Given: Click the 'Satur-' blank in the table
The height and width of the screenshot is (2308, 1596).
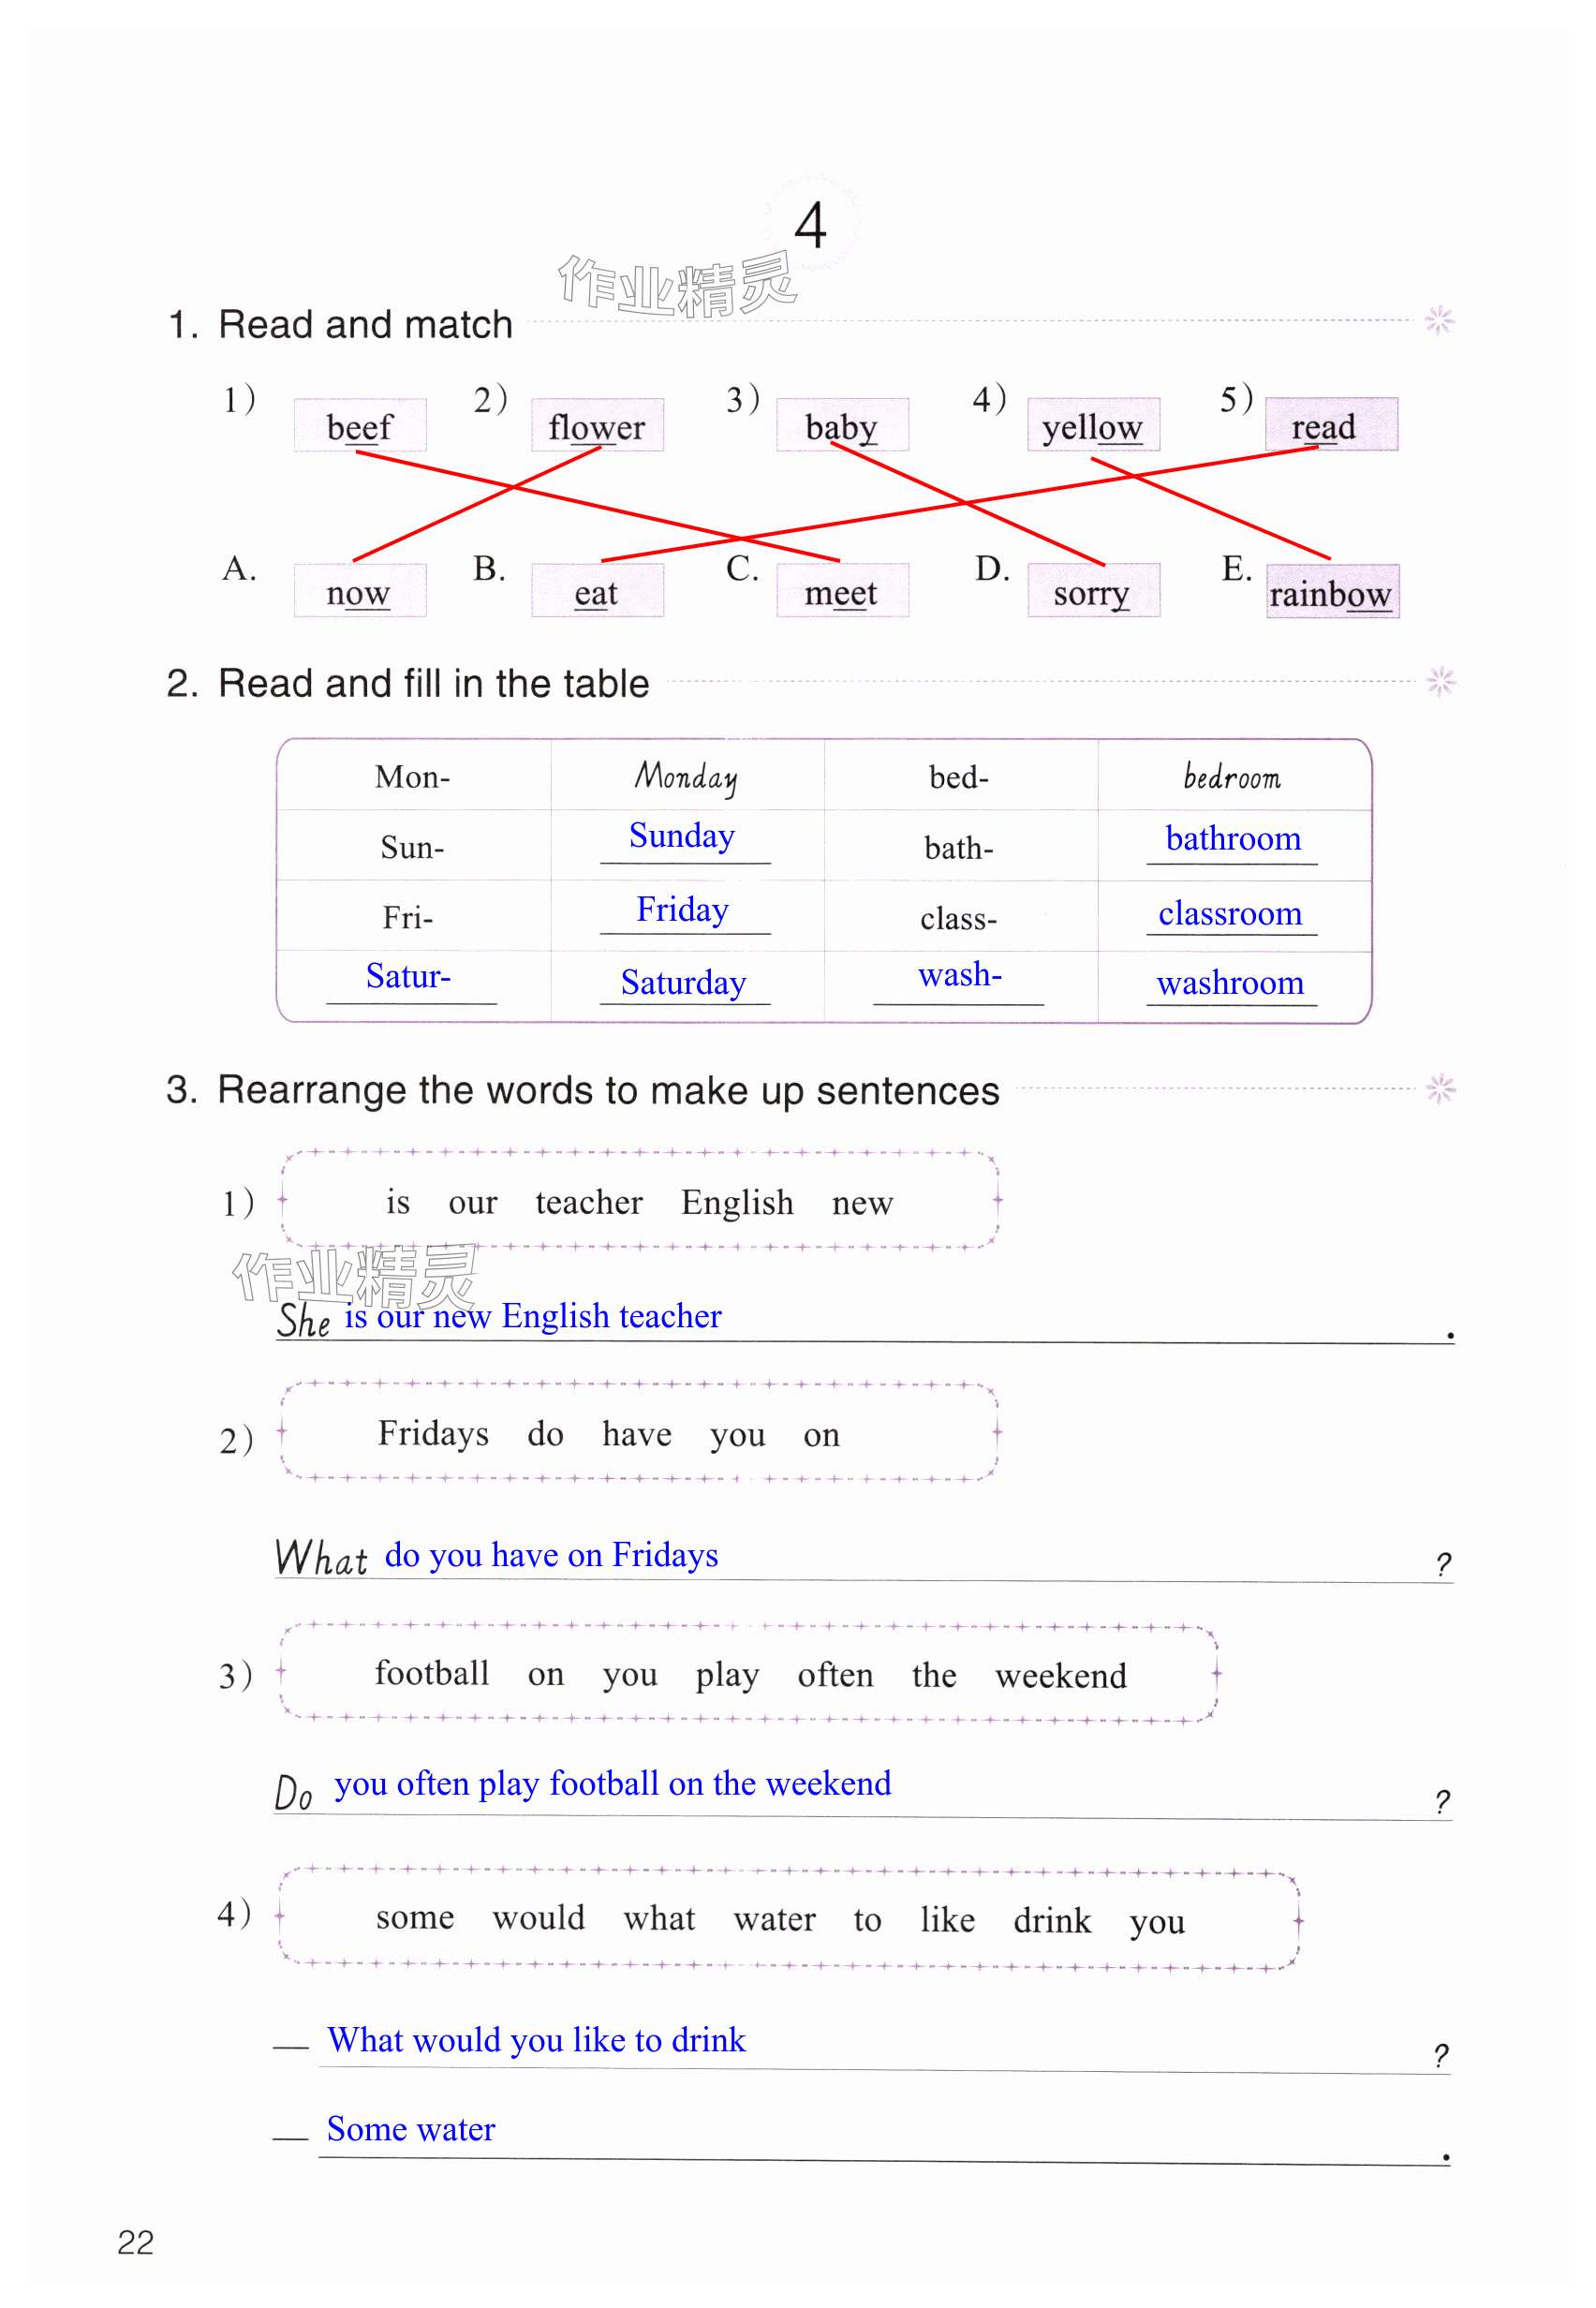Looking at the screenshot, I should click(409, 976).
